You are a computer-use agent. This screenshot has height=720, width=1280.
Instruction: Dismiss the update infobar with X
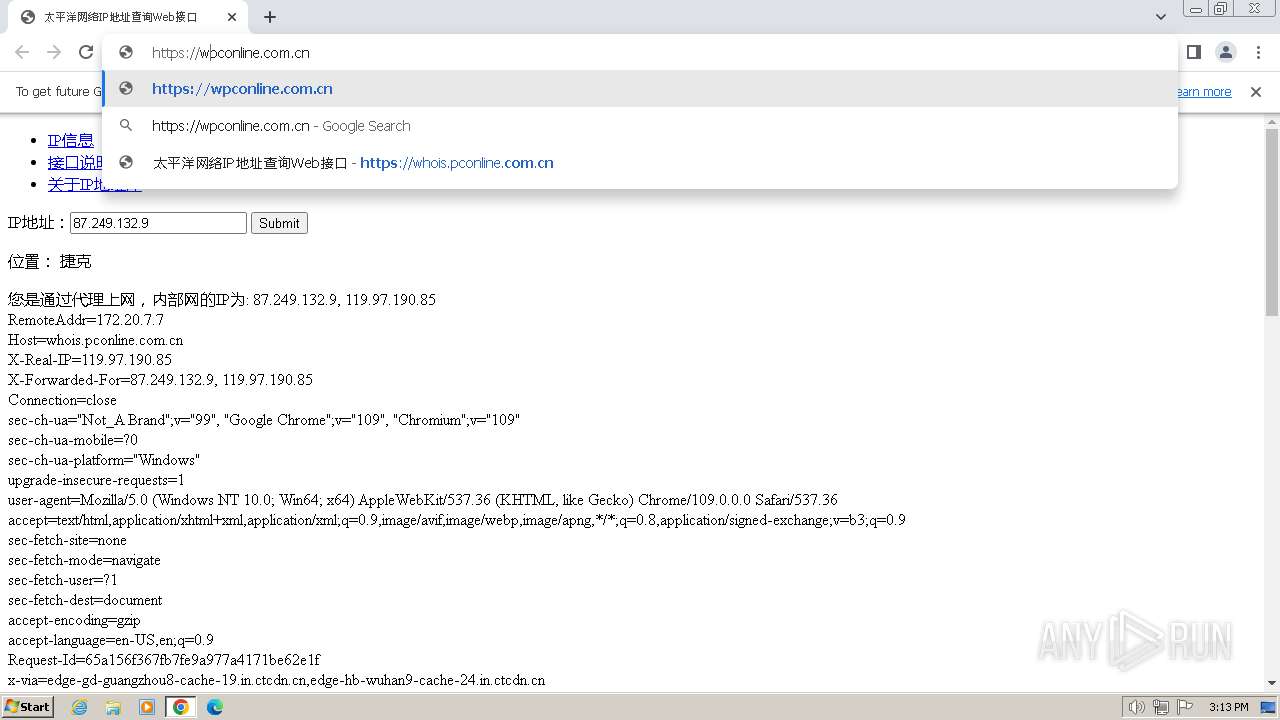pyautogui.click(x=1256, y=92)
